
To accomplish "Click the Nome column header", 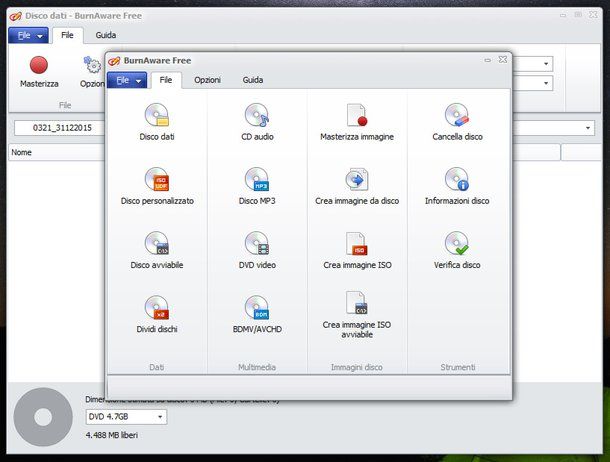I will (x=56, y=152).
